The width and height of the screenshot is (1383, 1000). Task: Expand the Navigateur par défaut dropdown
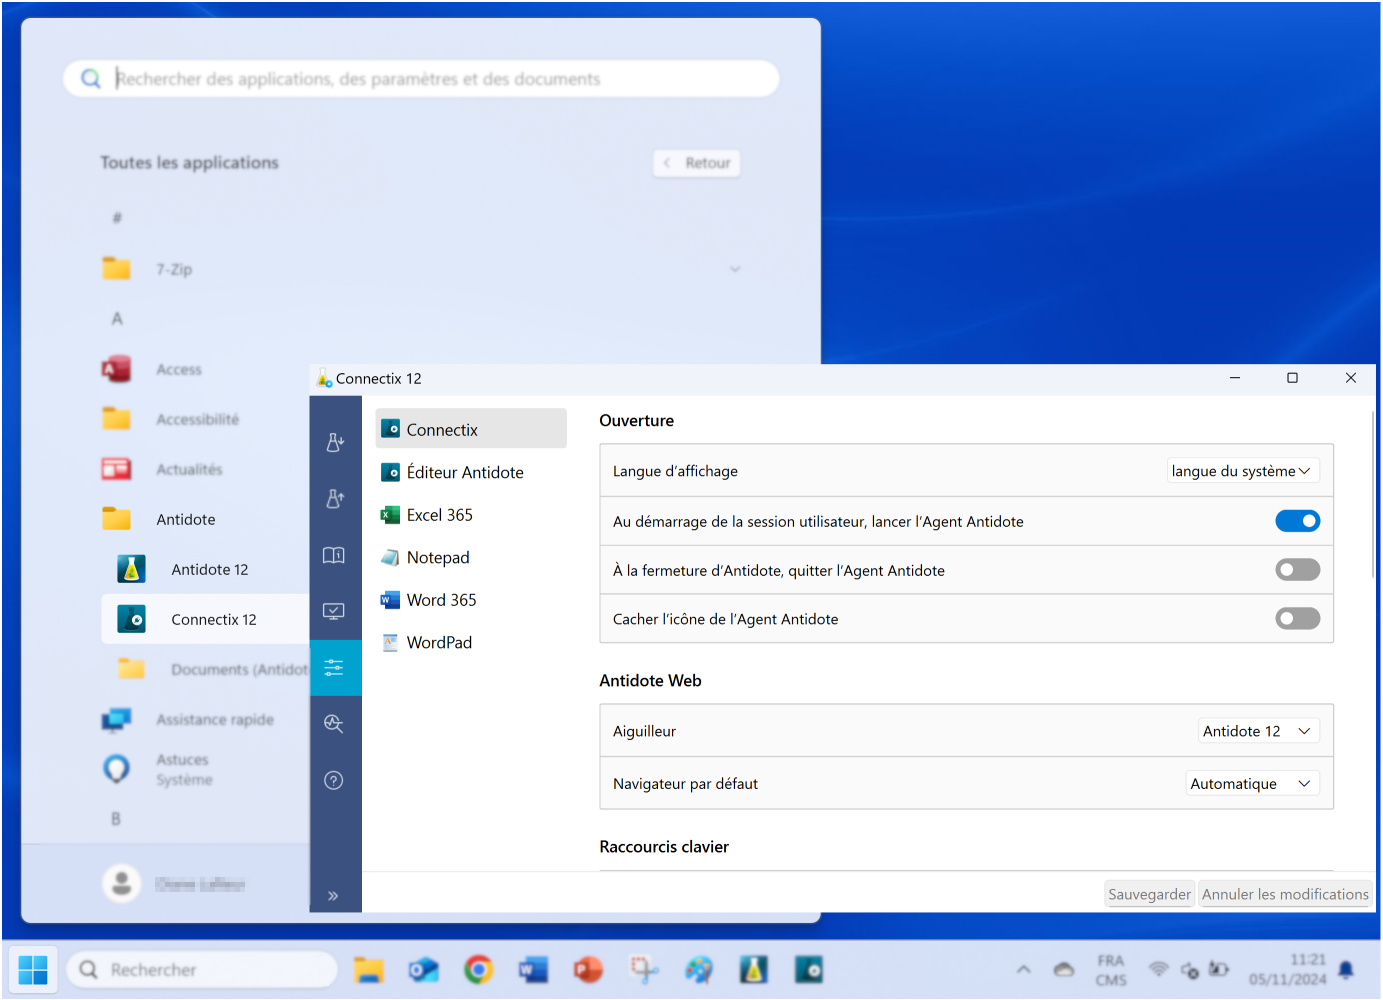[1251, 784]
